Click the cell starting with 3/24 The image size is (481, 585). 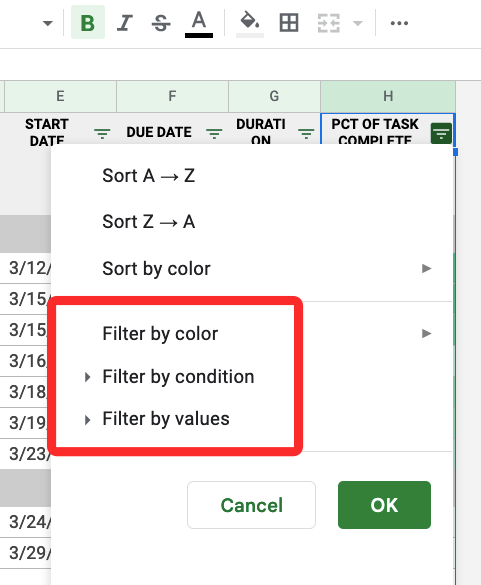tap(26, 522)
